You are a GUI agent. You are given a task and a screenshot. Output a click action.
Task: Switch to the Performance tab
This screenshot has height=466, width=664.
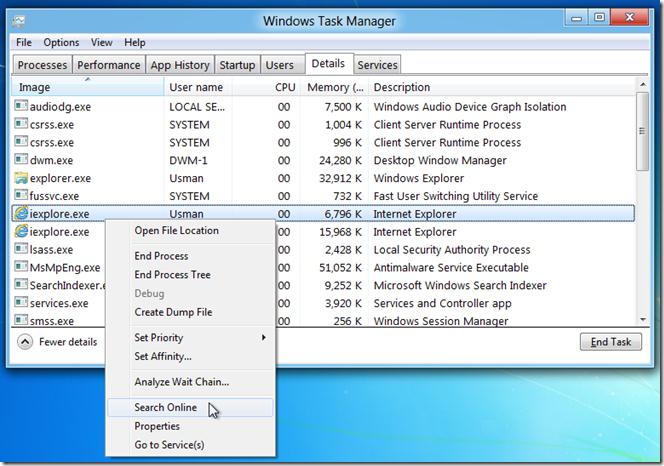pos(109,65)
